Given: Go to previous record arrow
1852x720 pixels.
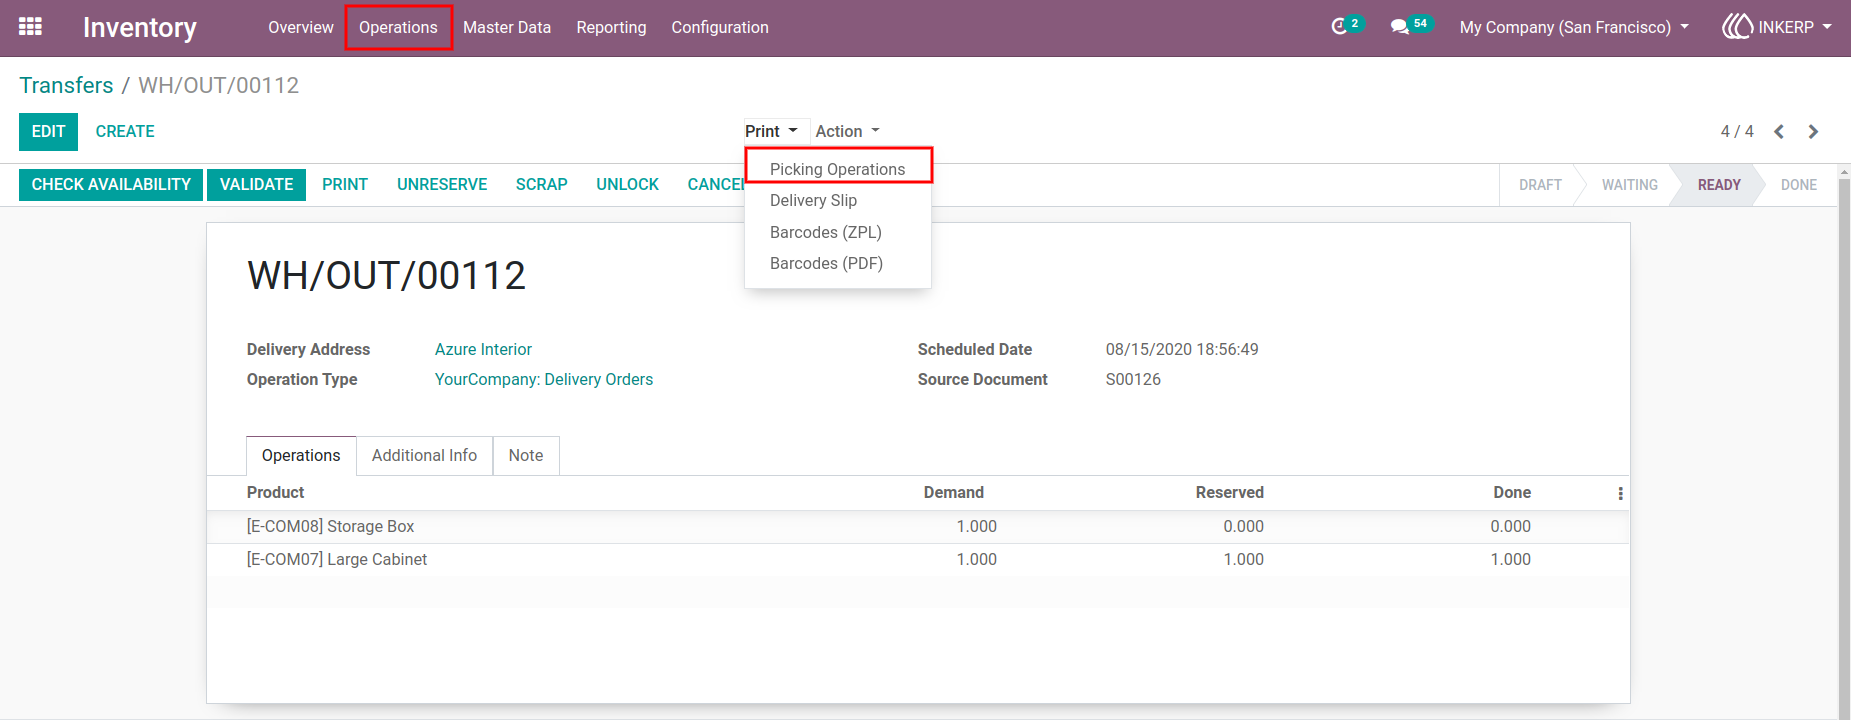Looking at the screenshot, I should point(1779,132).
